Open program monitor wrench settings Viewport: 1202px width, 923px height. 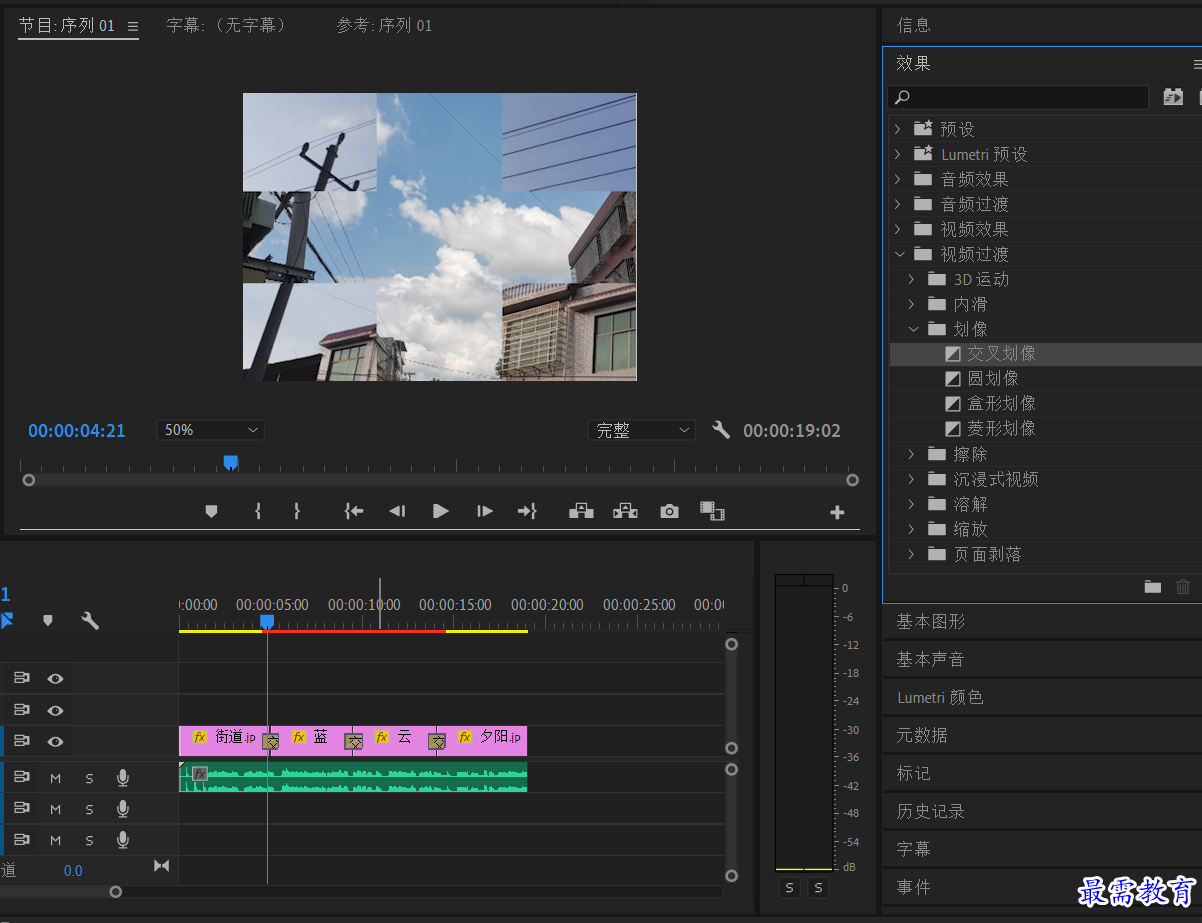(x=721, y=430)
